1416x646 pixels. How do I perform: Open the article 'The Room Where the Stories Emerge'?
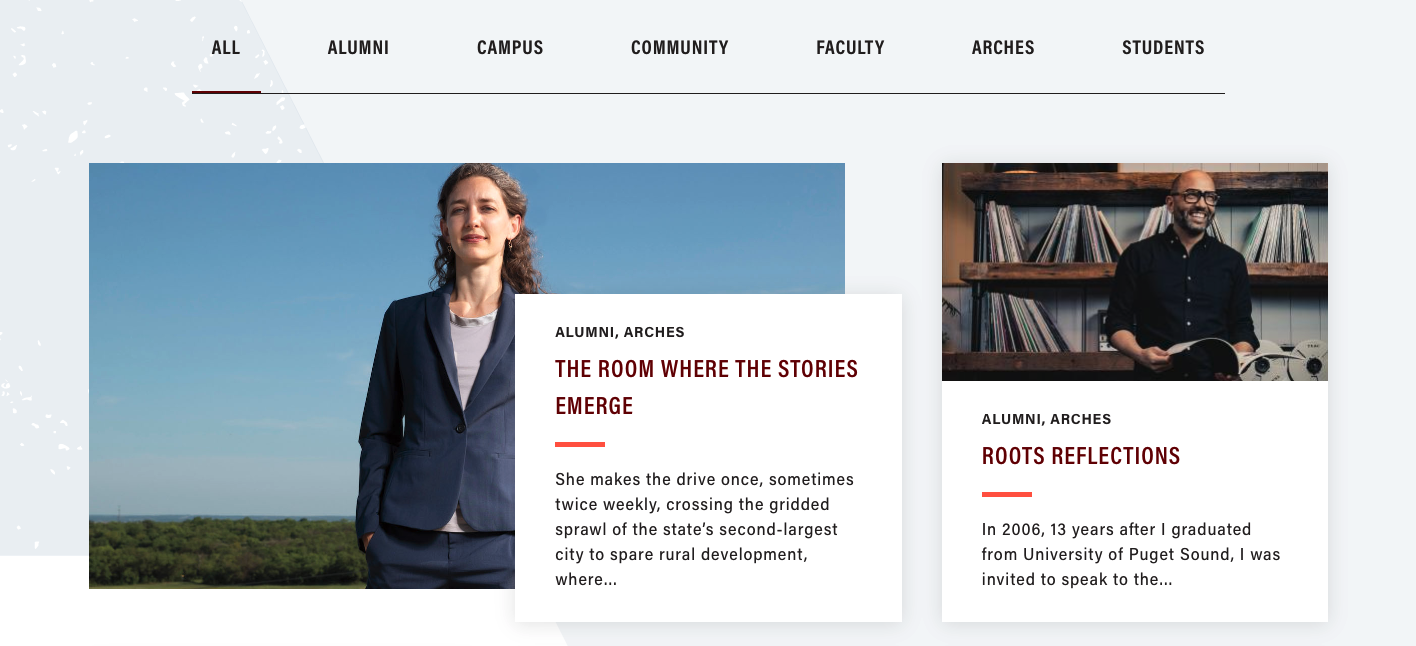(x=706, y=386)
